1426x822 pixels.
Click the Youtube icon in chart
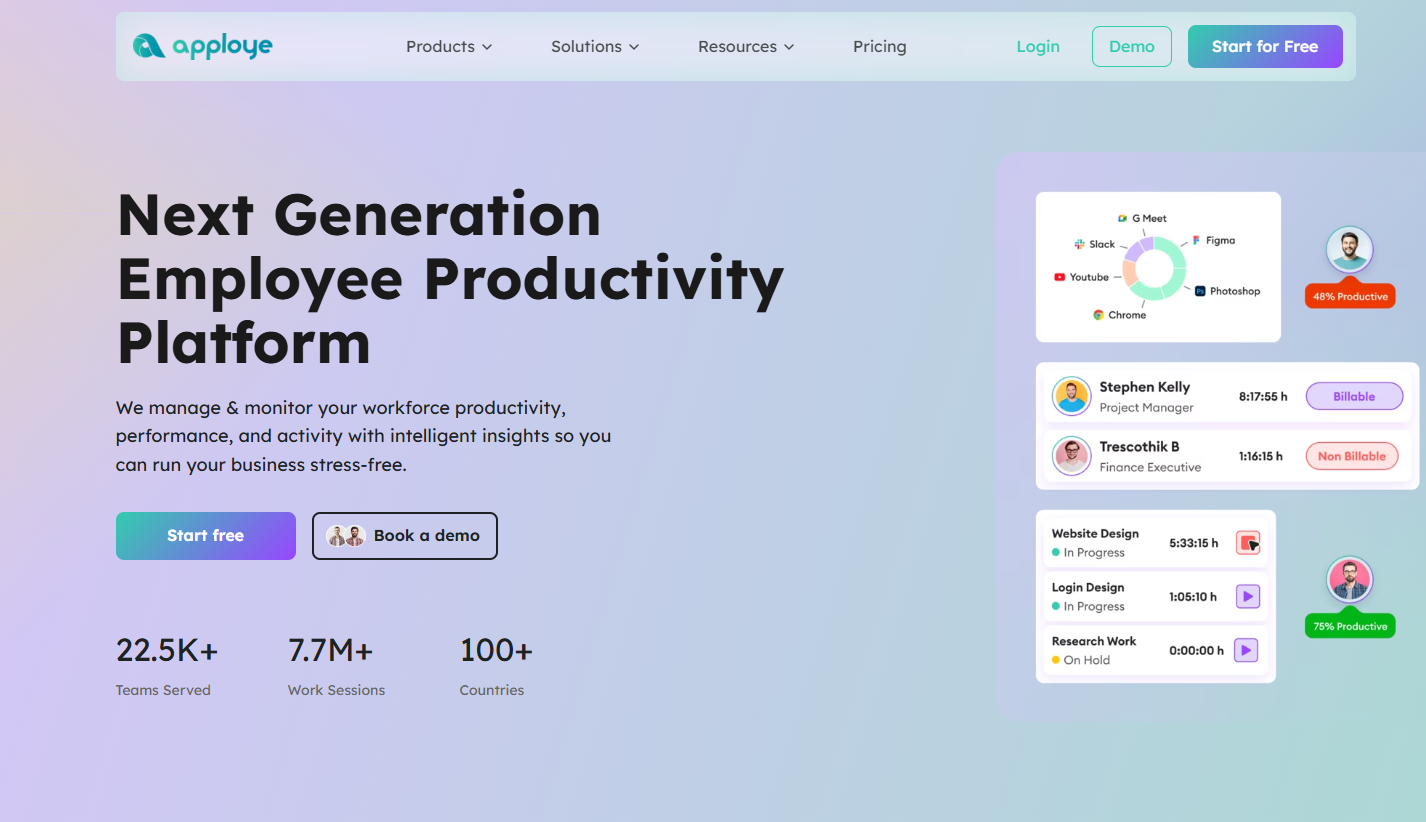coord(1059,277)
